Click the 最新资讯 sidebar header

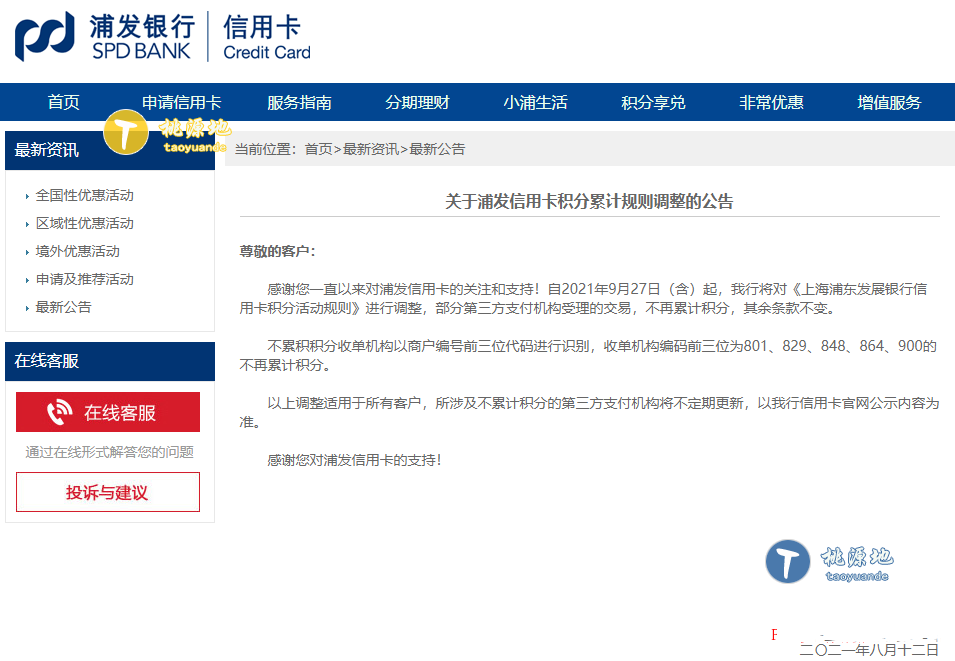point(110,150)
